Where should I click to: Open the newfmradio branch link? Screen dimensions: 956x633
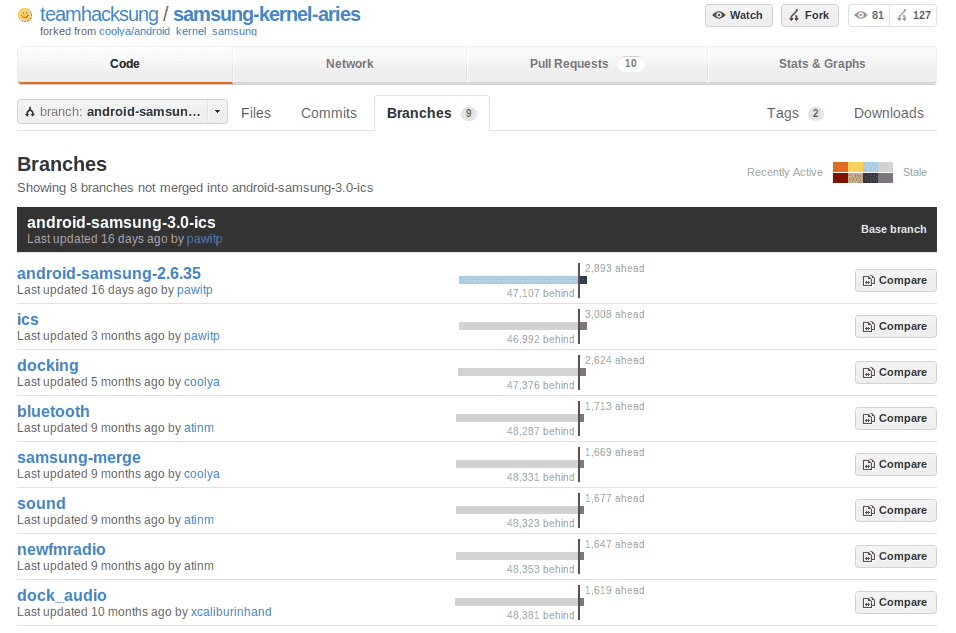coord(61,549)
